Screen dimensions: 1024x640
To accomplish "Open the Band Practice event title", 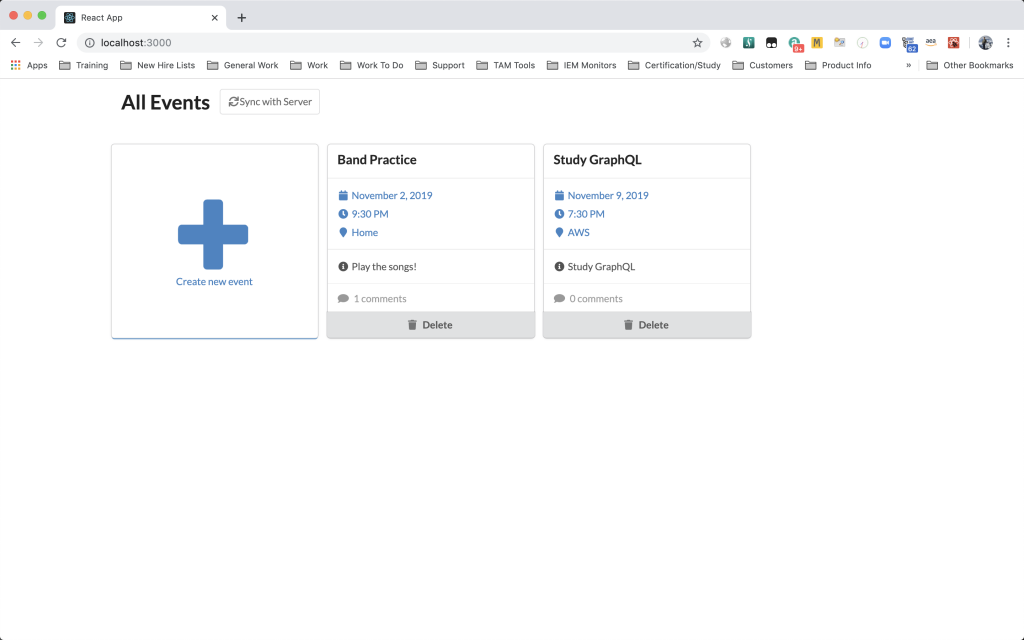I will tap(377, 160).
